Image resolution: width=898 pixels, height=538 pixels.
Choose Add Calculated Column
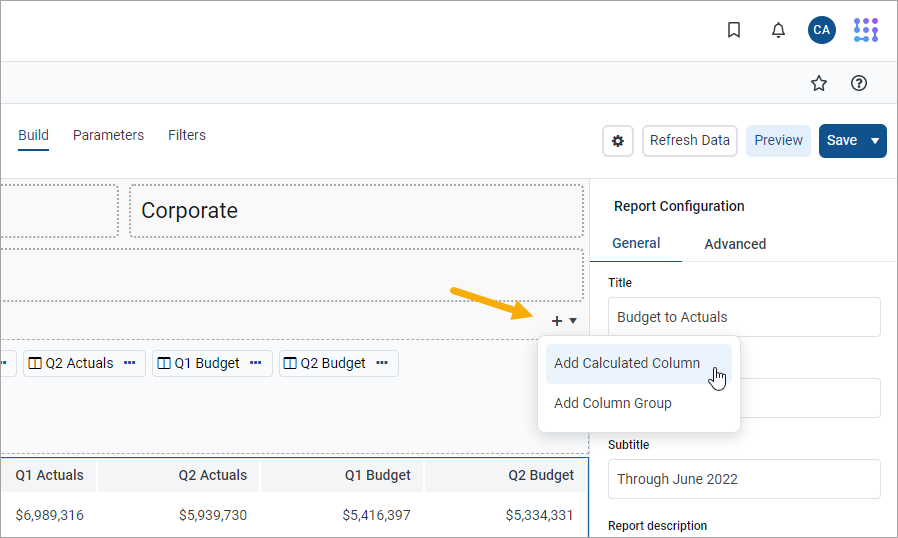click(x=627, y=363)
